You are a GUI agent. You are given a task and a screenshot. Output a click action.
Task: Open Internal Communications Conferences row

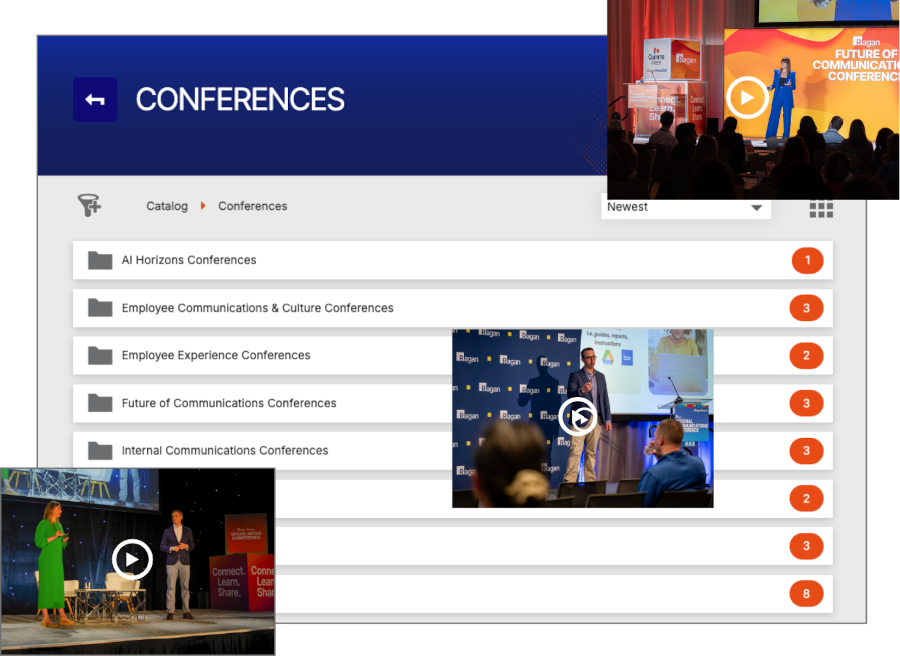tap(225, 451)
